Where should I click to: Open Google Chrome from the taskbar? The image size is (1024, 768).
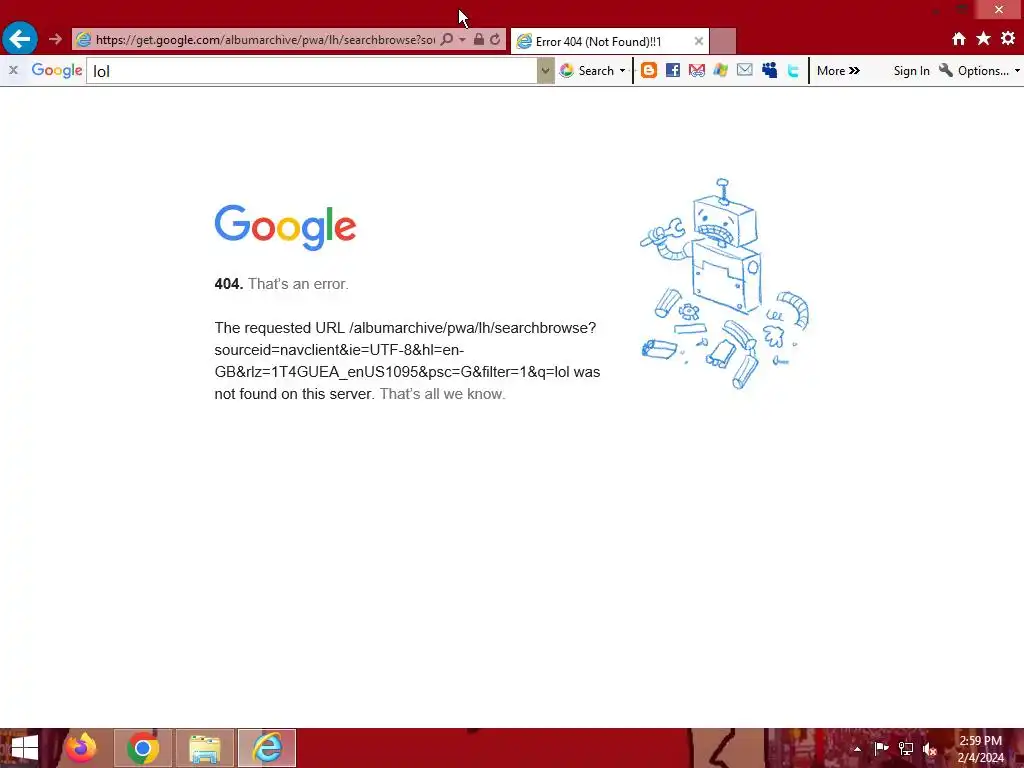pos(143,748)
